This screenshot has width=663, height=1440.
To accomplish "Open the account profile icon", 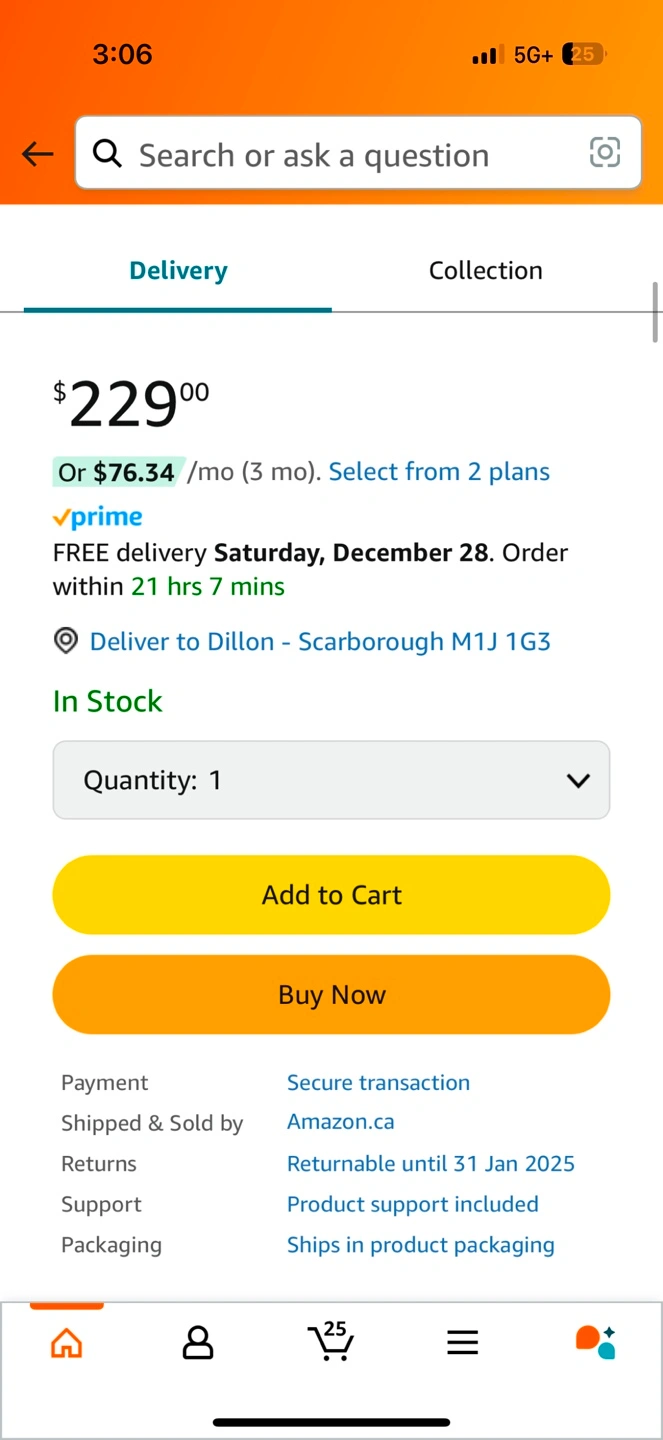I will pyautogui.click(x=198, y=1343).
